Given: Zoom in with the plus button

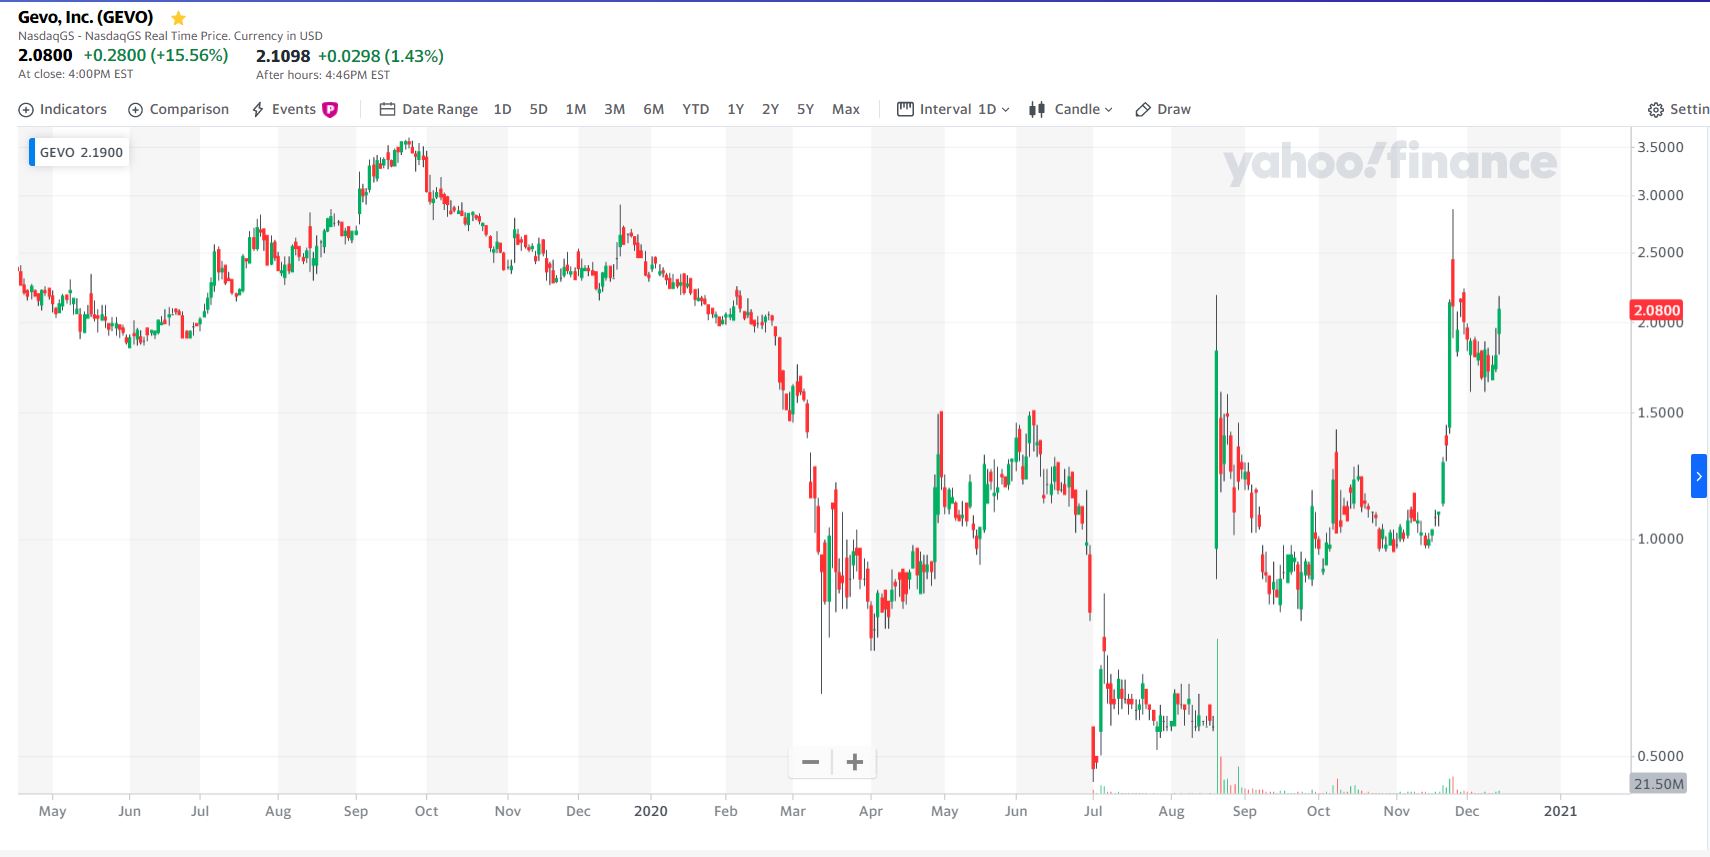Looking at the screenshot, I should click(855, 762).
